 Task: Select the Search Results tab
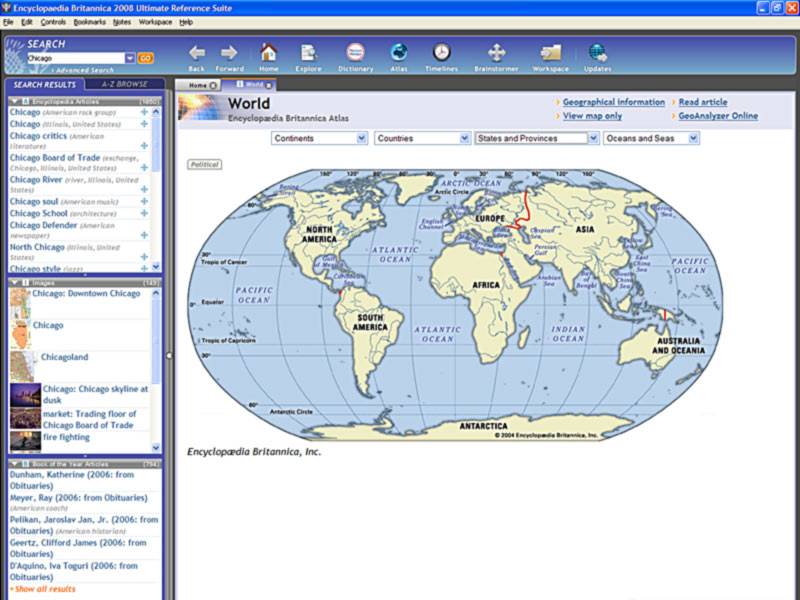pyautogui.click(x=44, y=84)
